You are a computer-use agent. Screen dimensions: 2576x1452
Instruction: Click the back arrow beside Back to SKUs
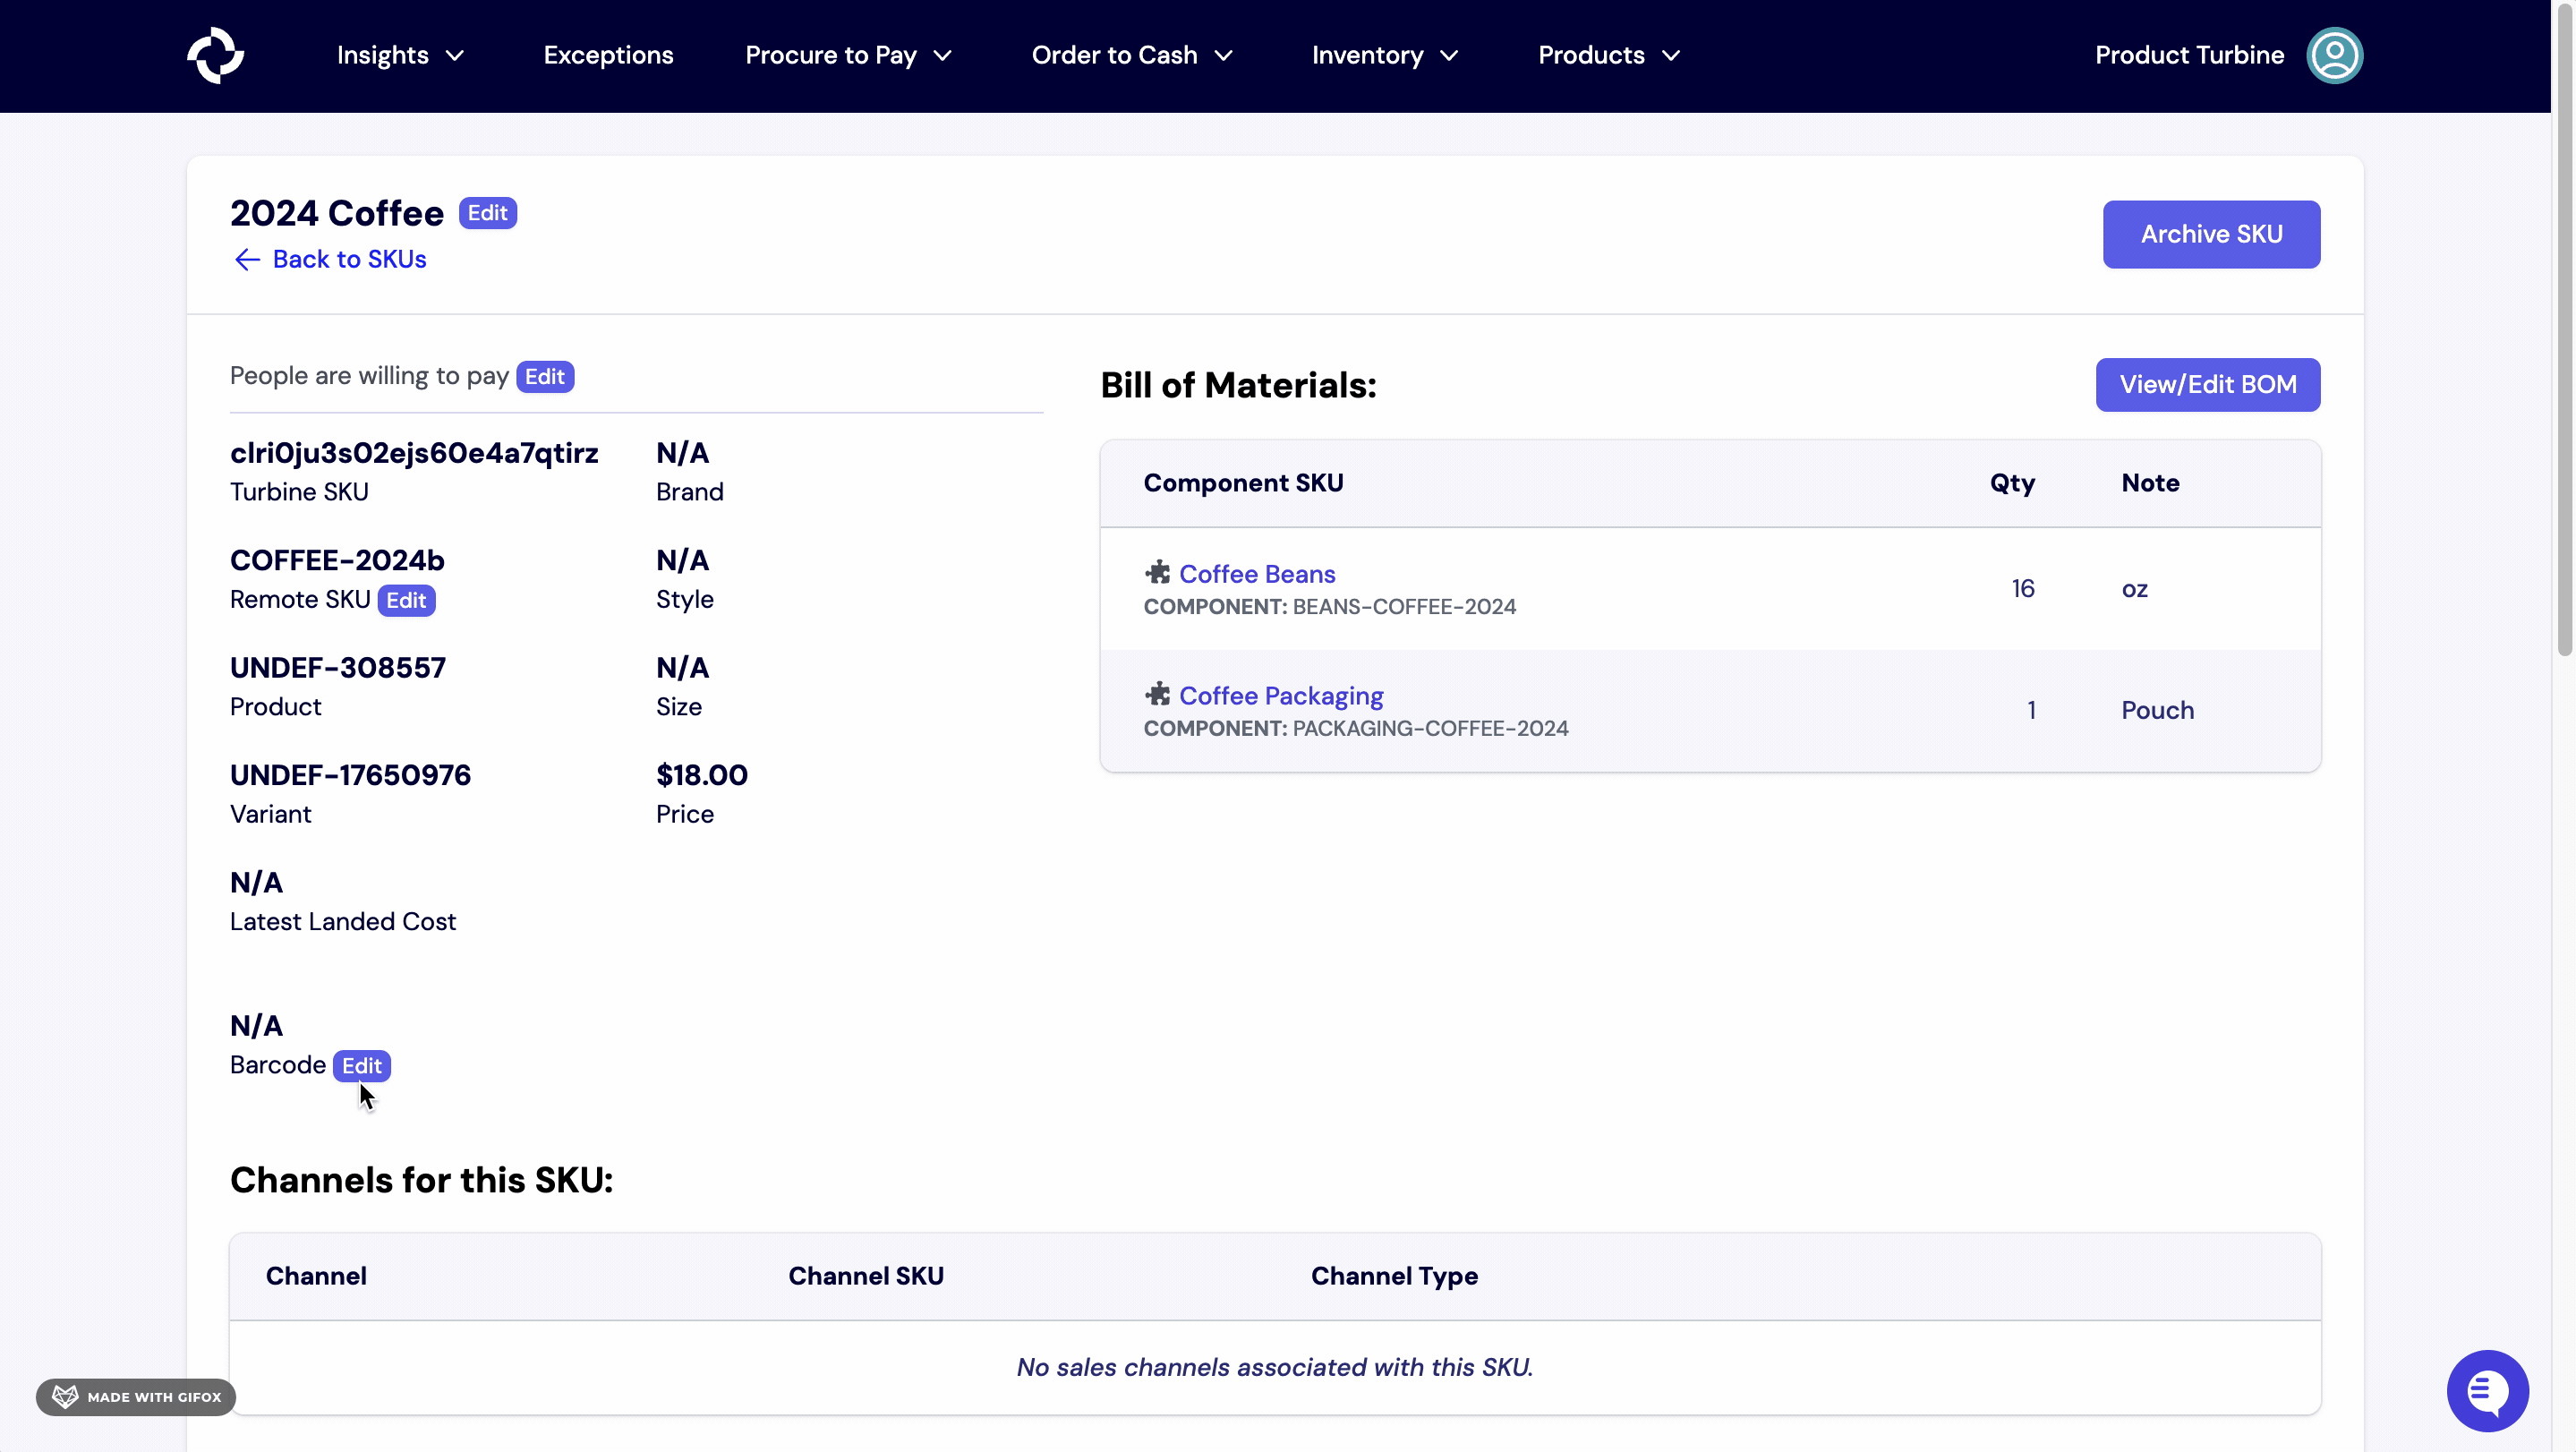(x=246, y=260)
